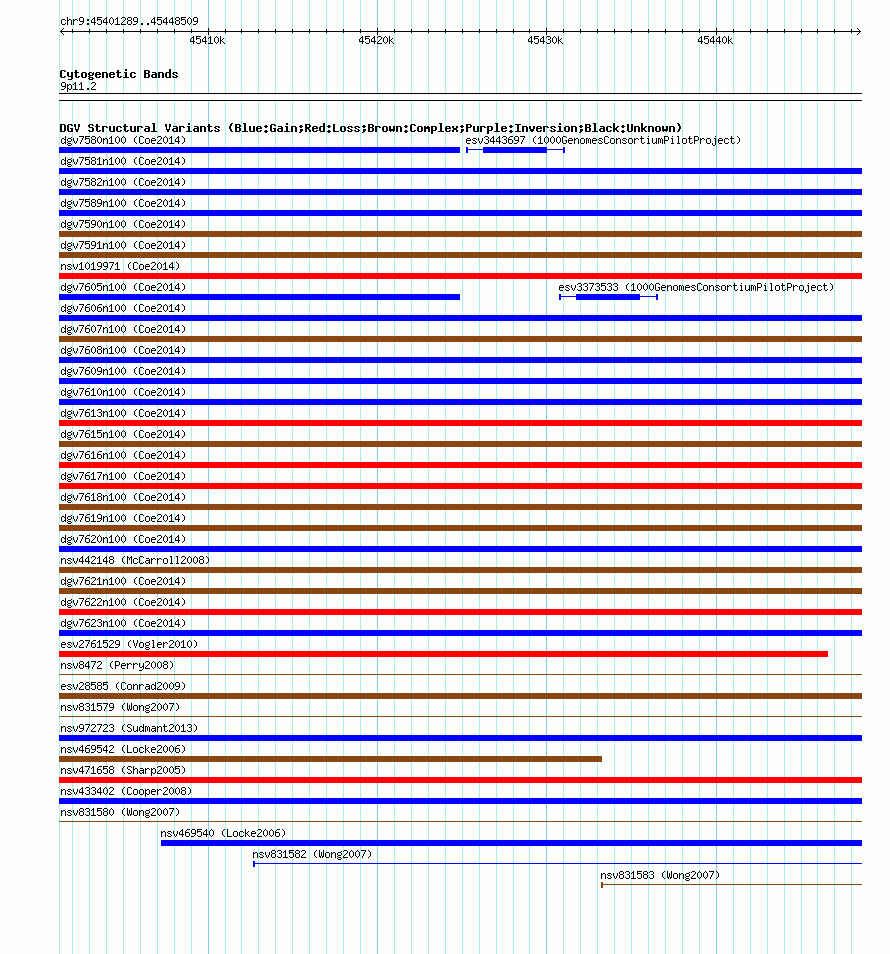The height and width of the screenshot is (954, 890).
Task: Select nsv831579 (Wong2007) label
Action: pos(120,707)
